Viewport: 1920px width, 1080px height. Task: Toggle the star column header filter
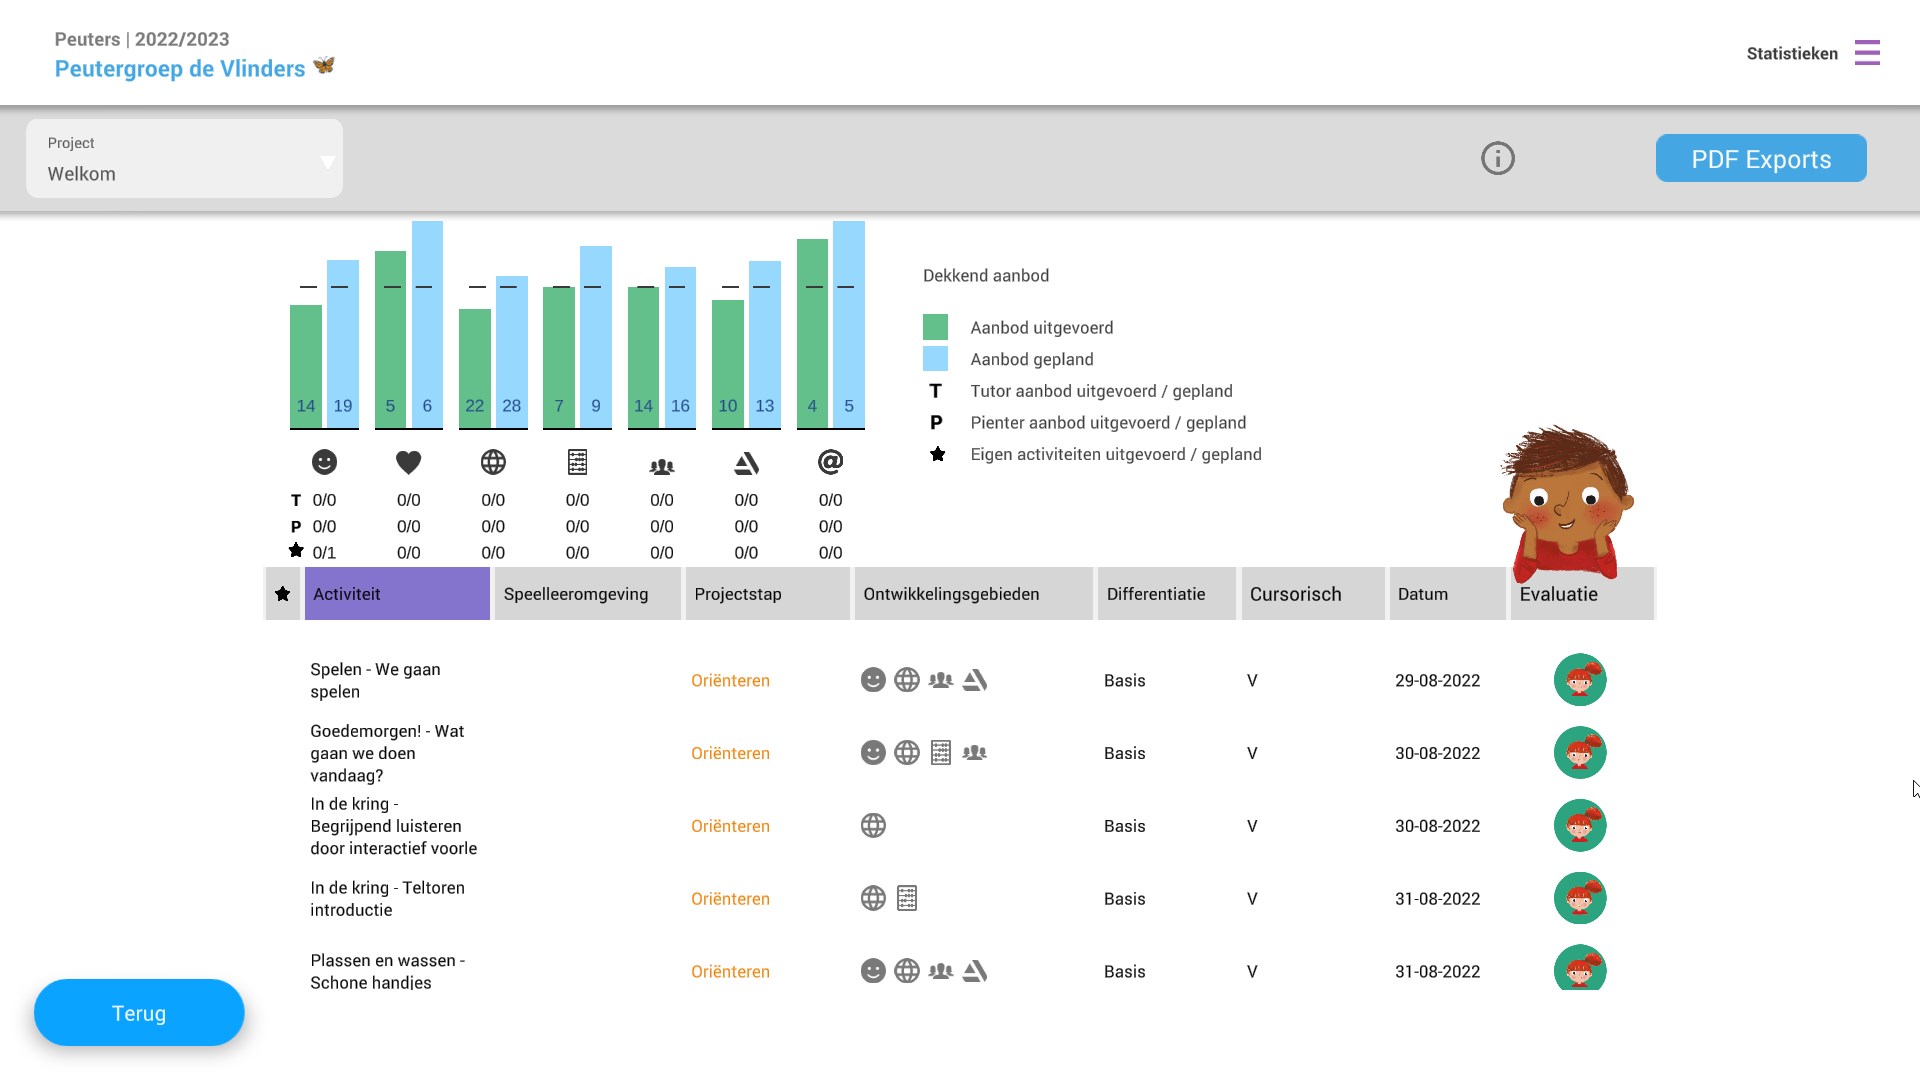point(283,594)
